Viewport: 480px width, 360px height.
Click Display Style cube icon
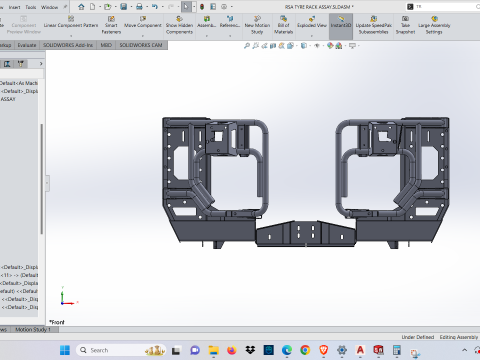pos(304,46)
